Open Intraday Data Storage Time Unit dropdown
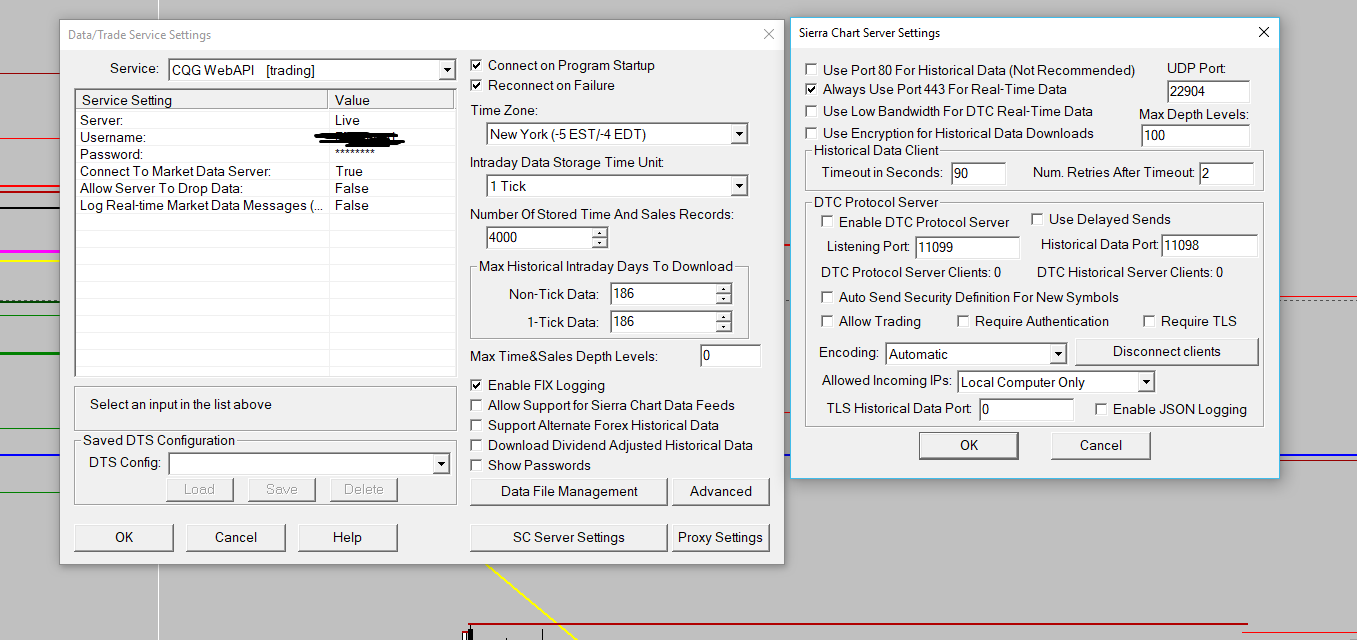 coord(739,186)
